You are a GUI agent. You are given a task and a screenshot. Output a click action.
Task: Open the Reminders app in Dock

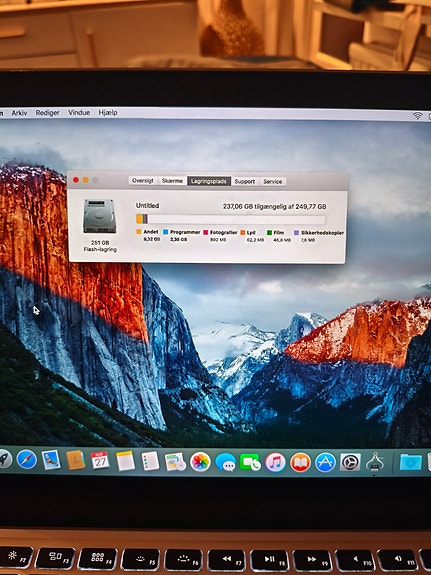point(150,461)
